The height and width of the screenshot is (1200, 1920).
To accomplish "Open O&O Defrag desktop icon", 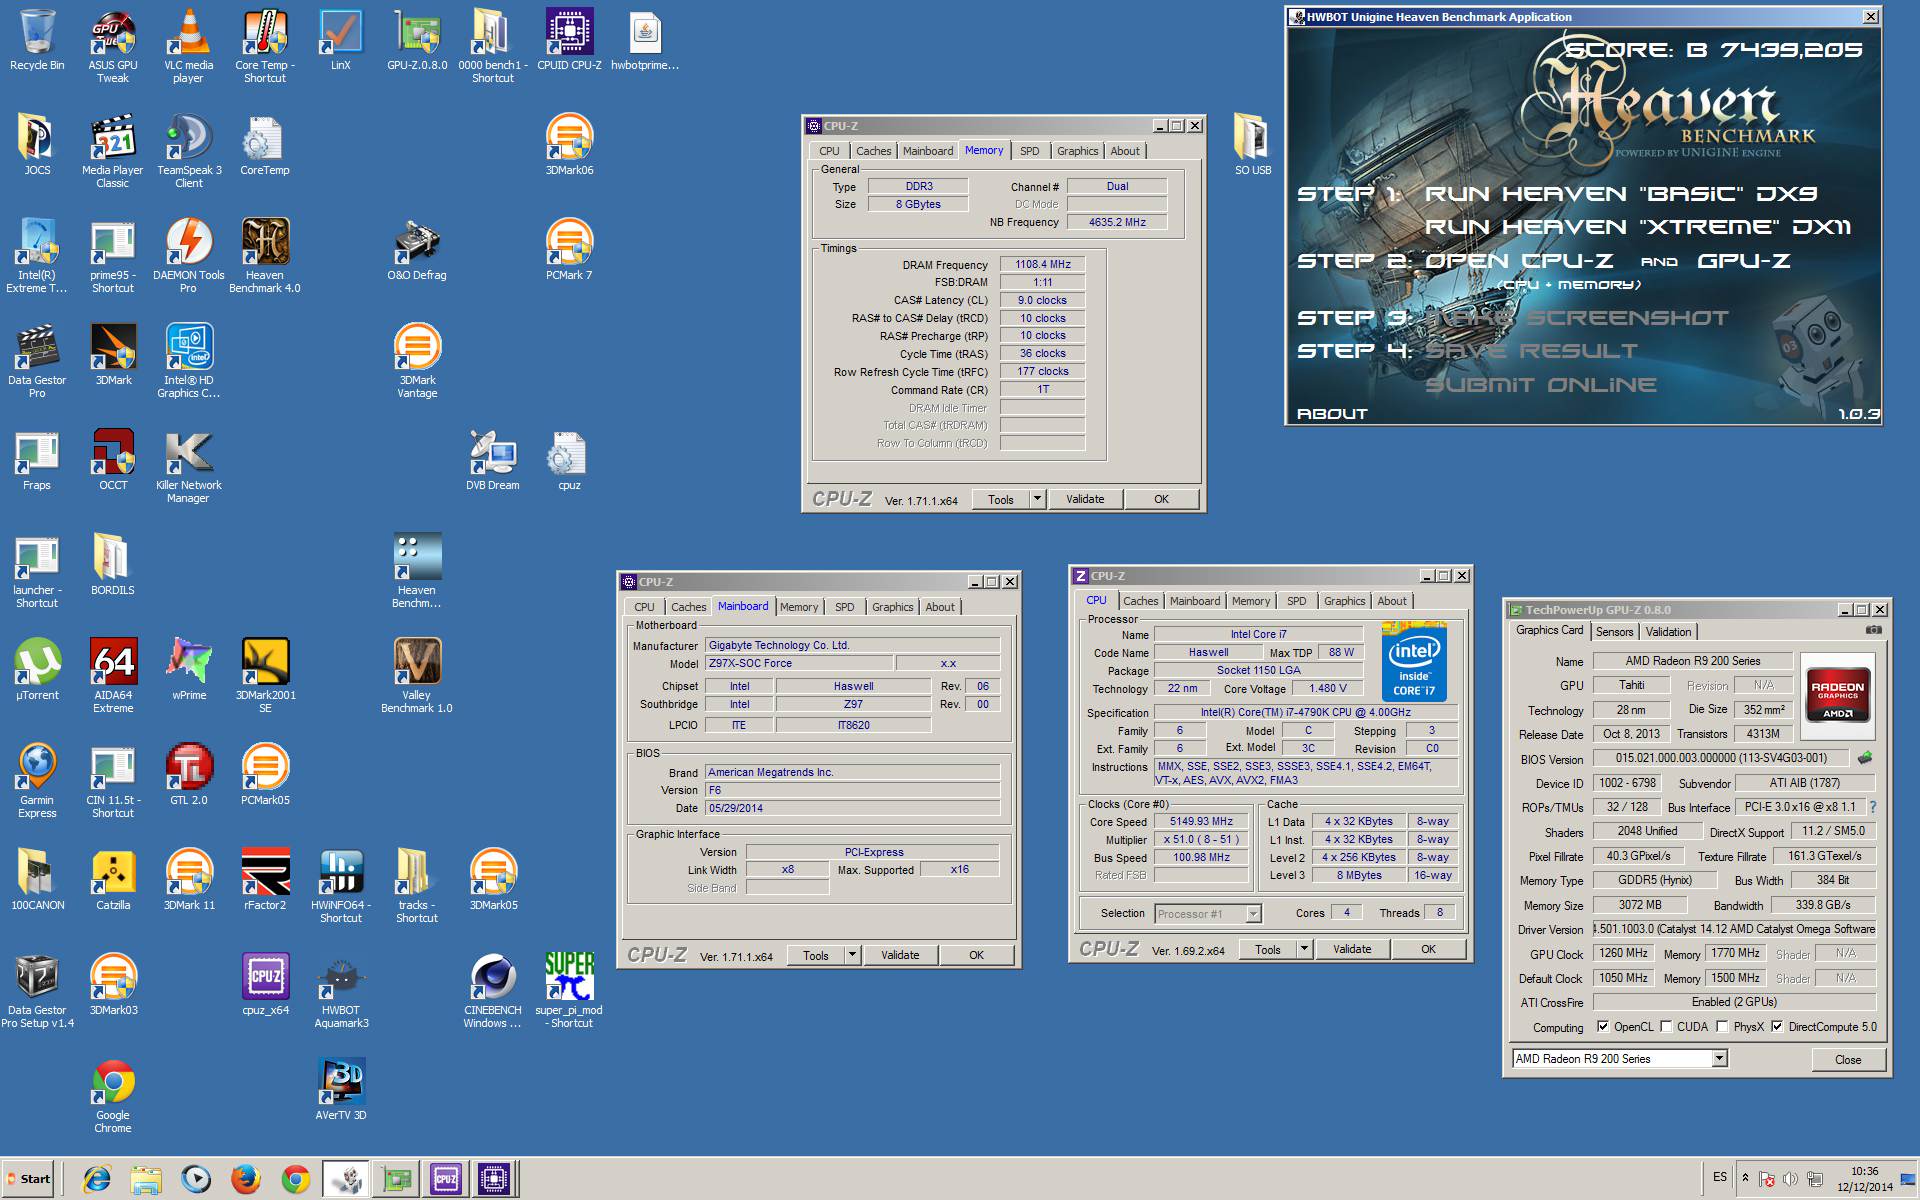I will click(417, 250).
